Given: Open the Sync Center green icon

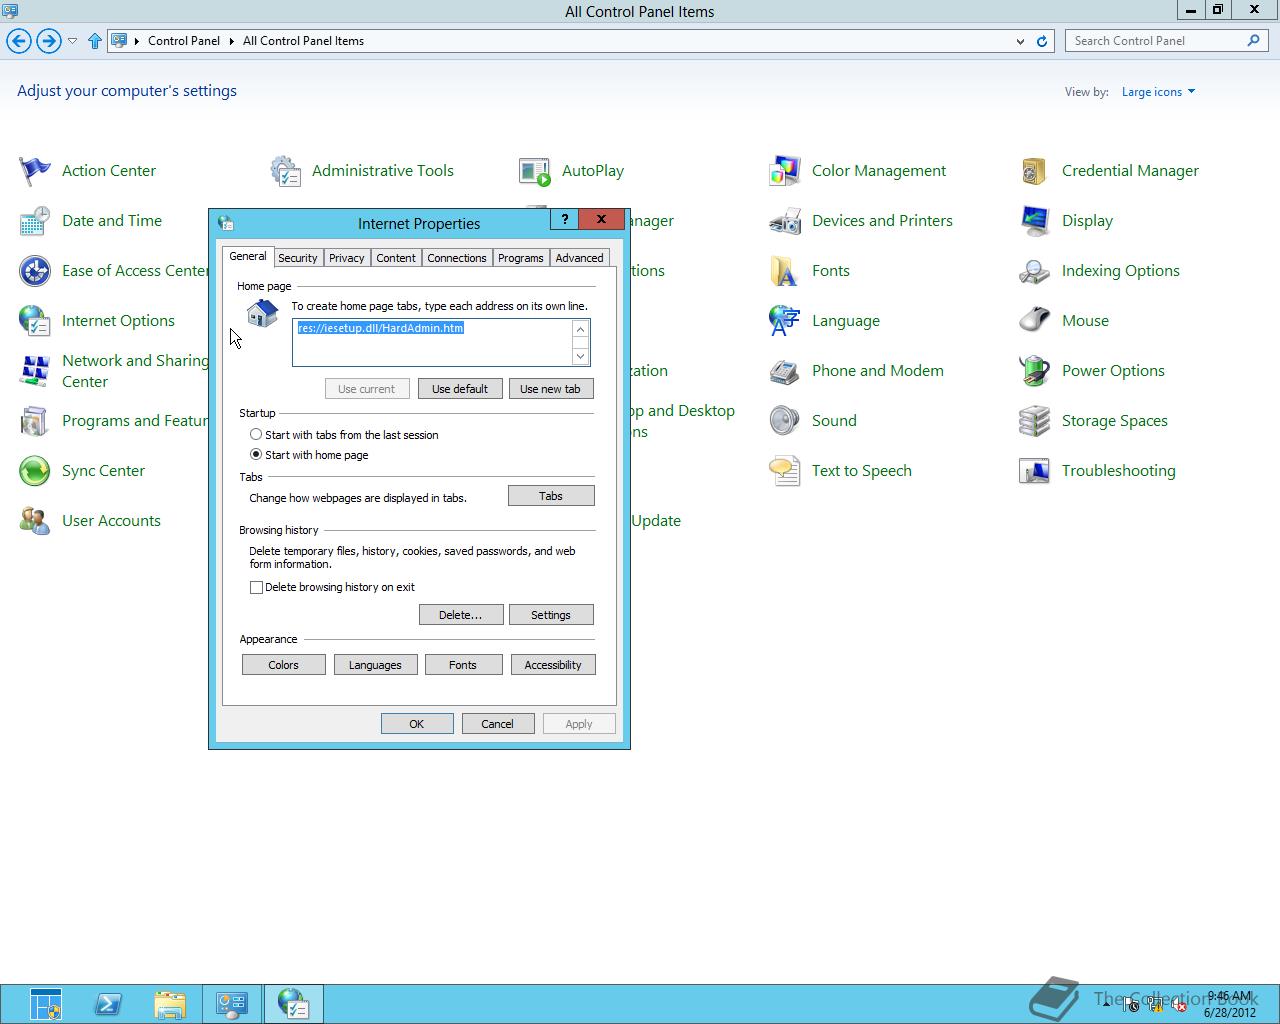Looking at the screenshot, I should [35, 471].
